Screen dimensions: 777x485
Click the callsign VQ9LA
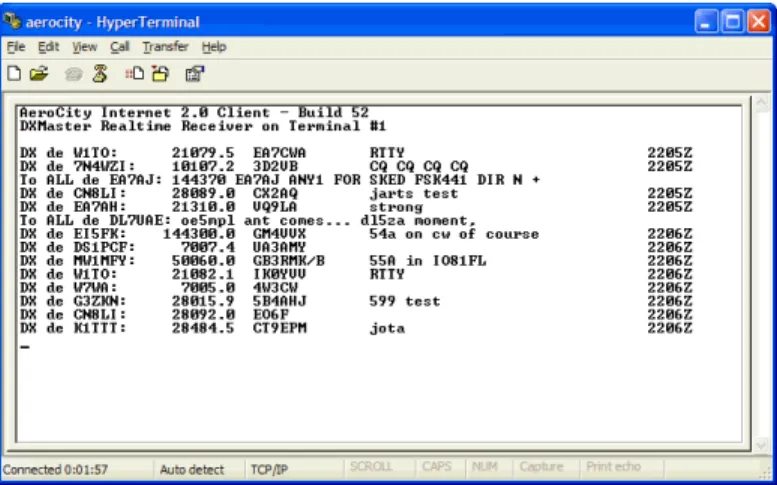(275, 207)
